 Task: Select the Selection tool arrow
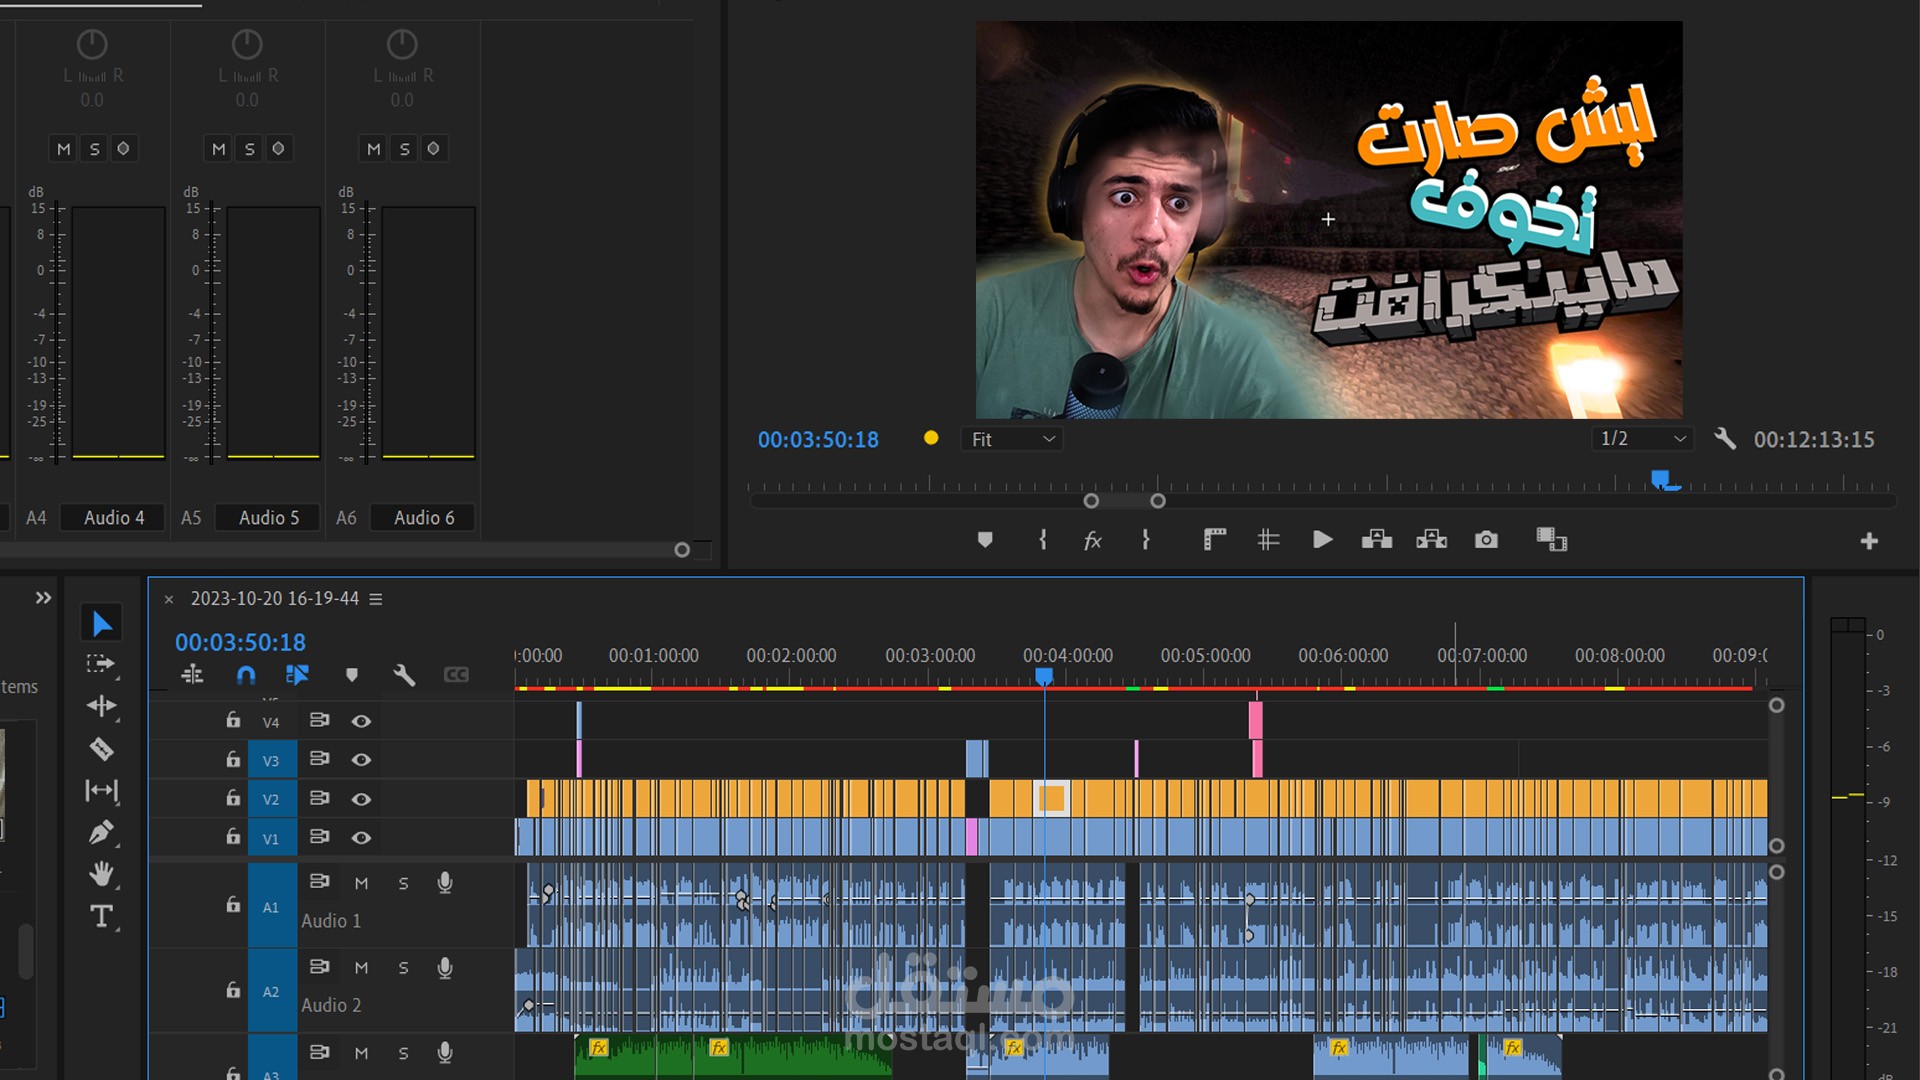click(102, 623)
